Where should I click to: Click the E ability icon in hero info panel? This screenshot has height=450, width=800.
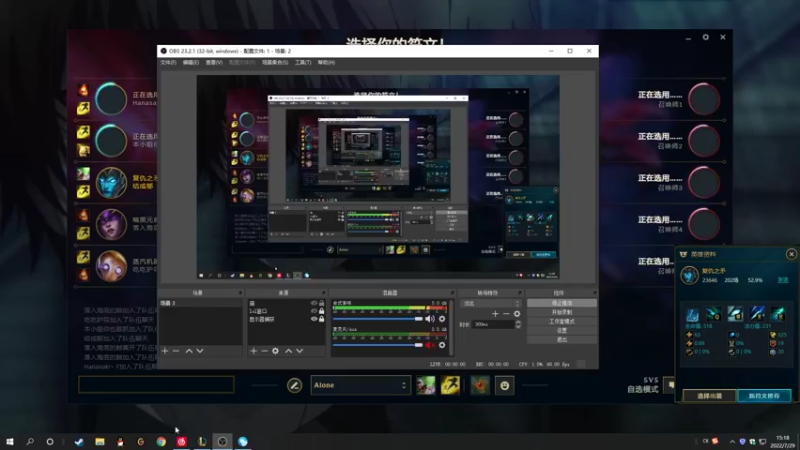tap(757, 314)
